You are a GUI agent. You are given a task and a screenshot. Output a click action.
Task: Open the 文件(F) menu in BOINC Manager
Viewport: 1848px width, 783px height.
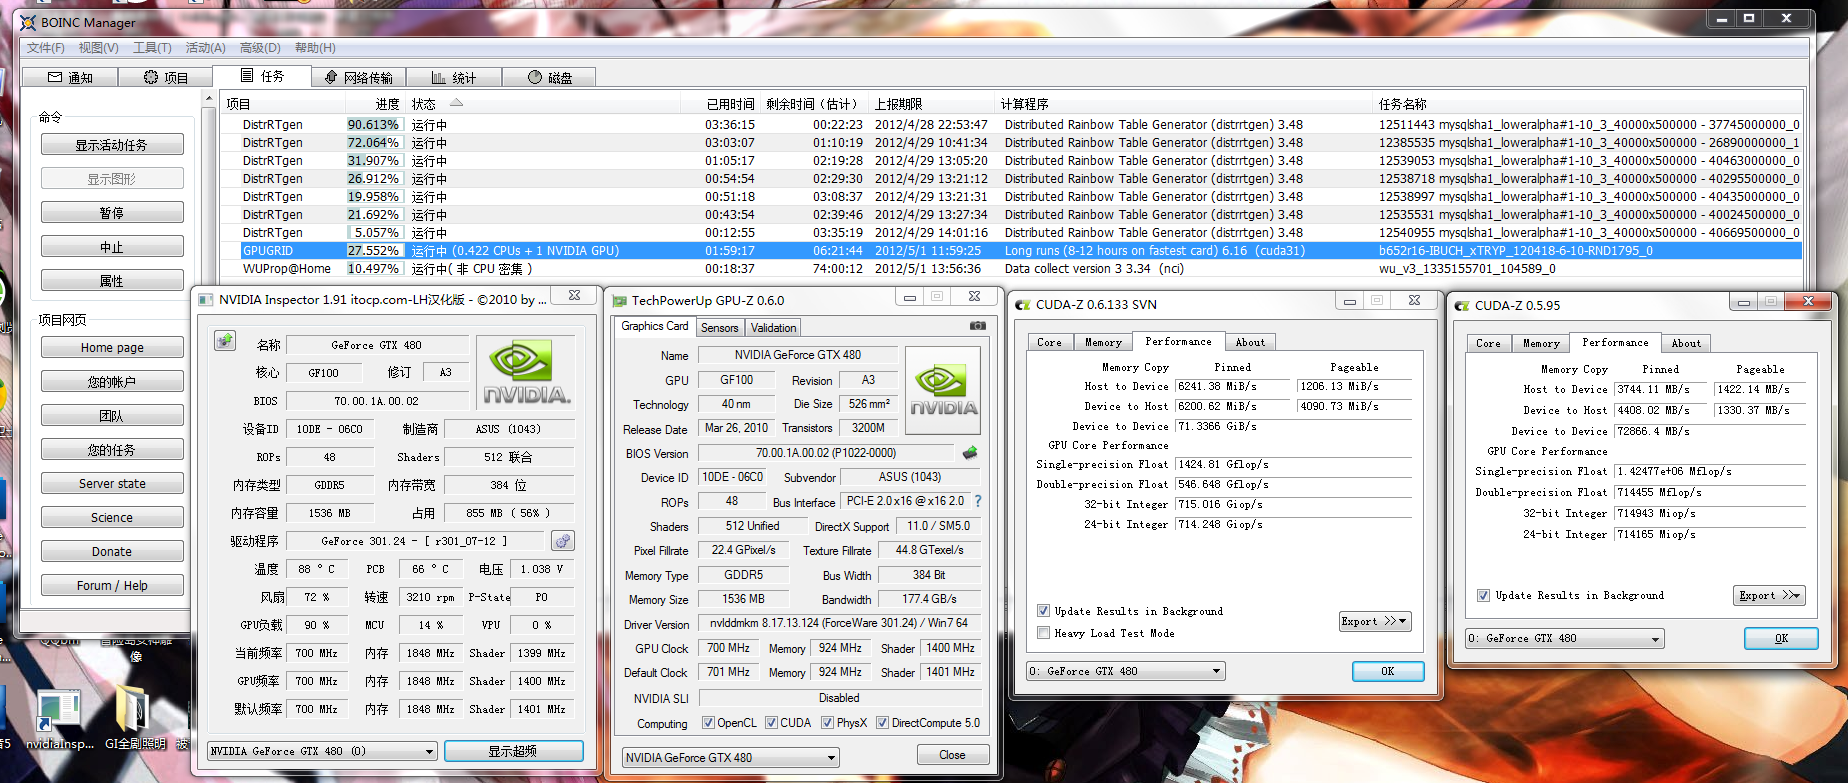[x=46, y=48]
